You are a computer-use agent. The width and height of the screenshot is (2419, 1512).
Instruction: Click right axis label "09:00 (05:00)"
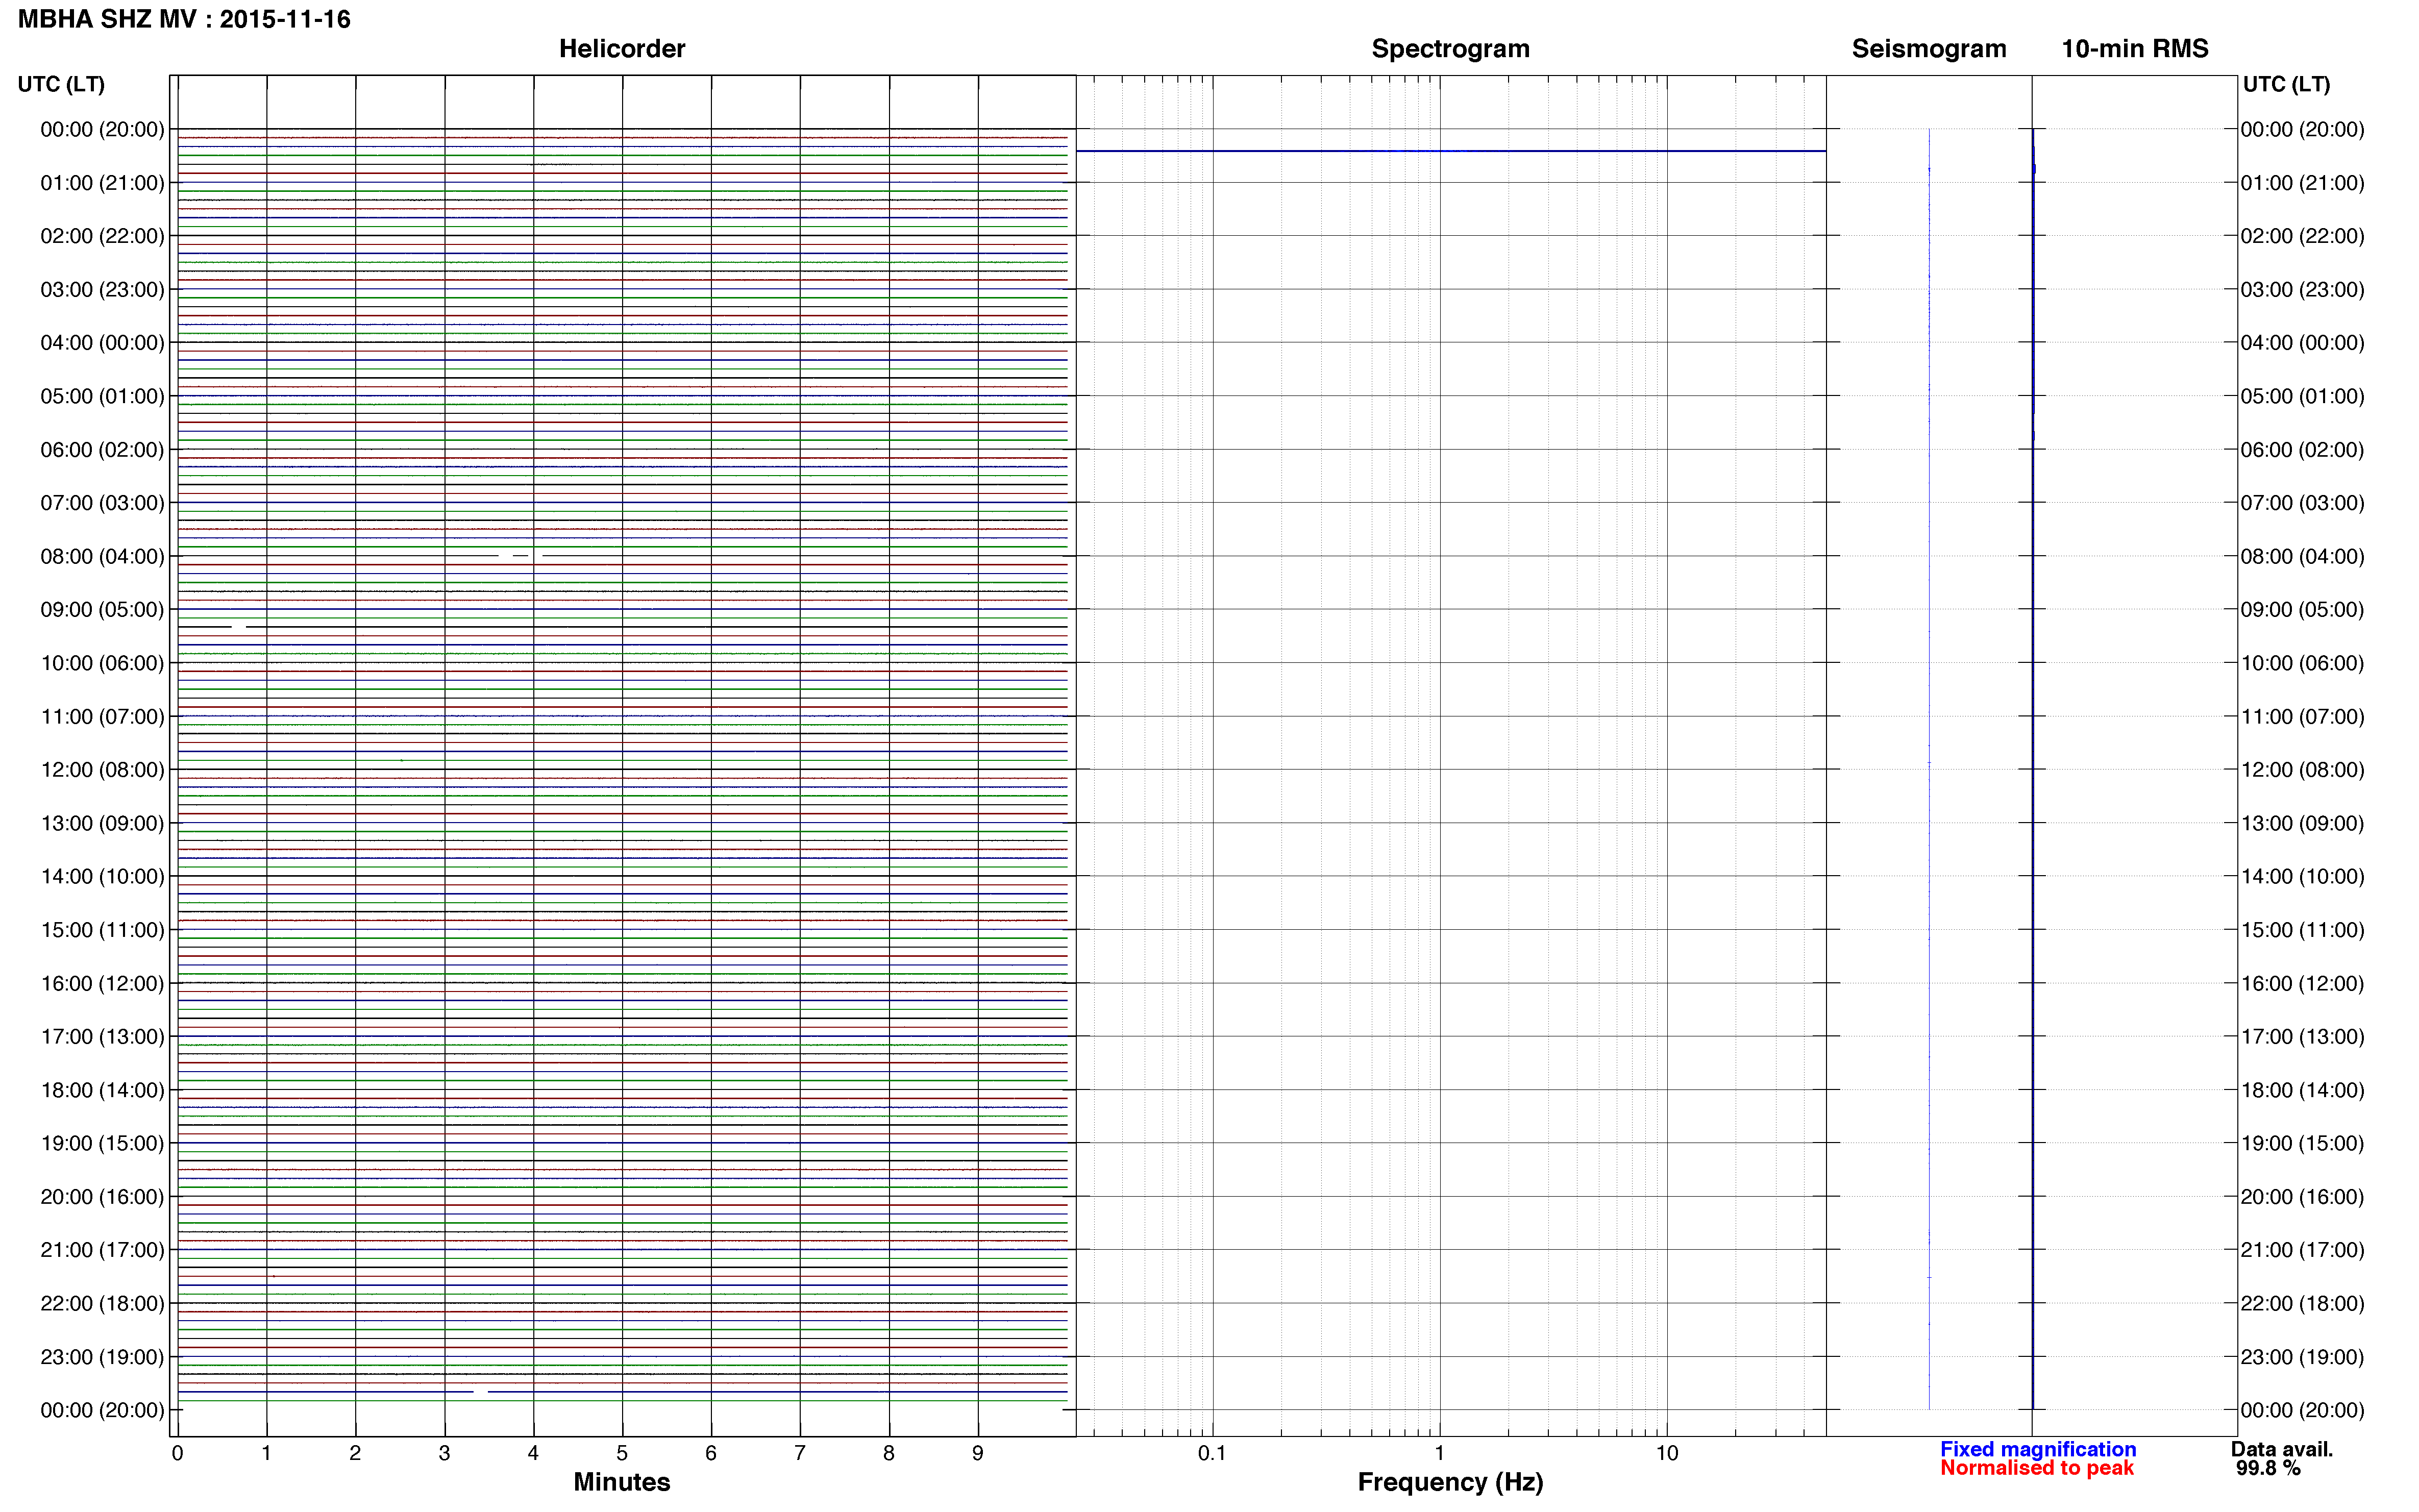pyautogui.click(x=2302, y=609)
